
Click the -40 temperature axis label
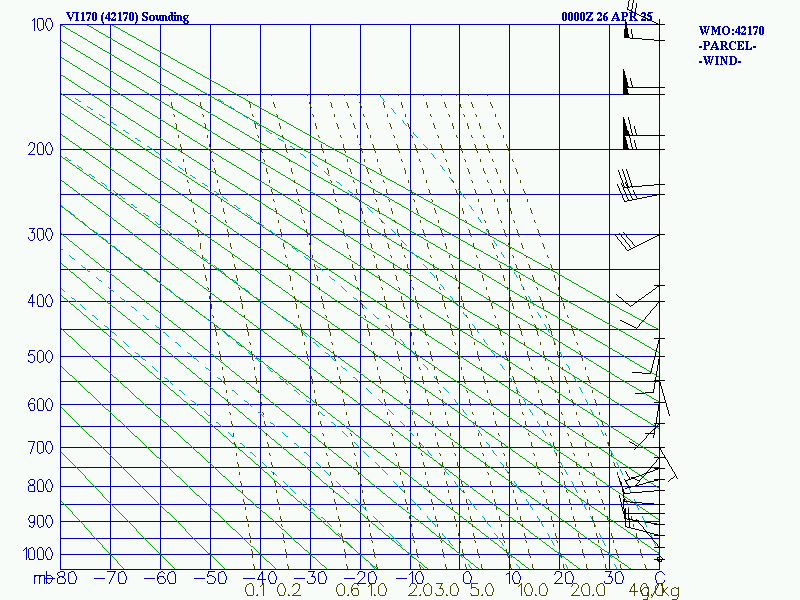coord(260,578)
